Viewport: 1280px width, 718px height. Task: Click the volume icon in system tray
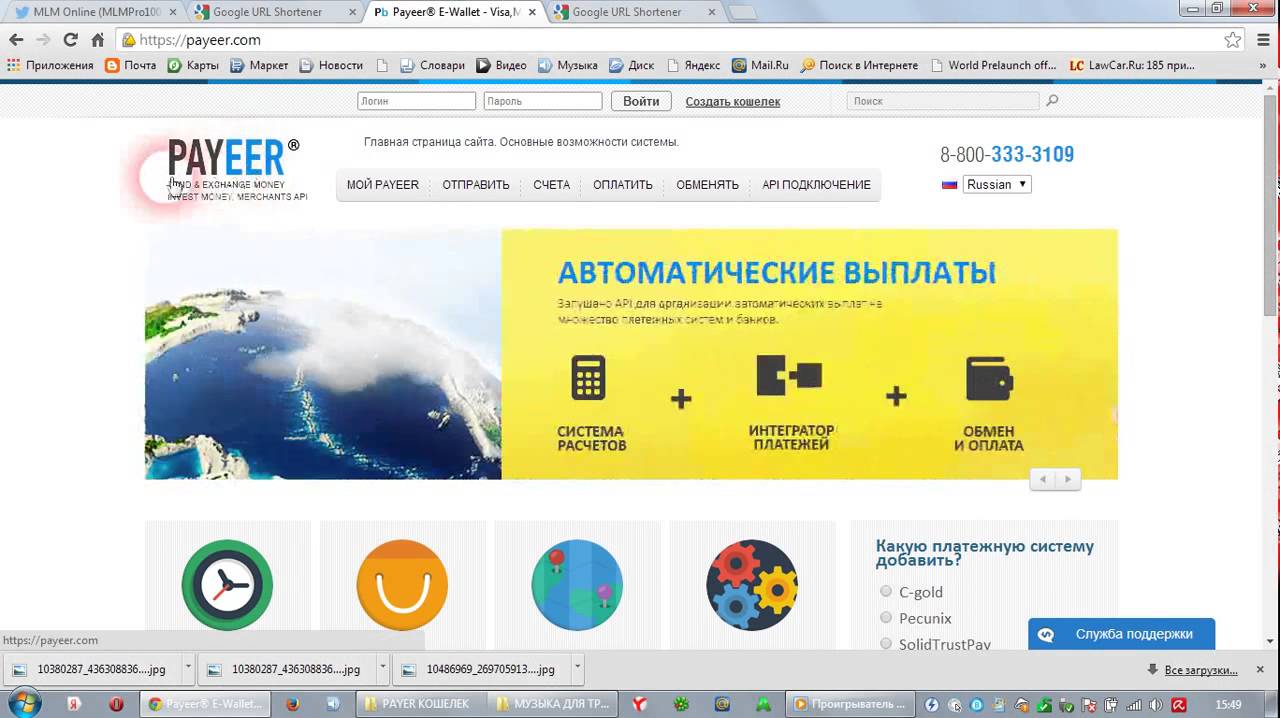[1158, 704]
